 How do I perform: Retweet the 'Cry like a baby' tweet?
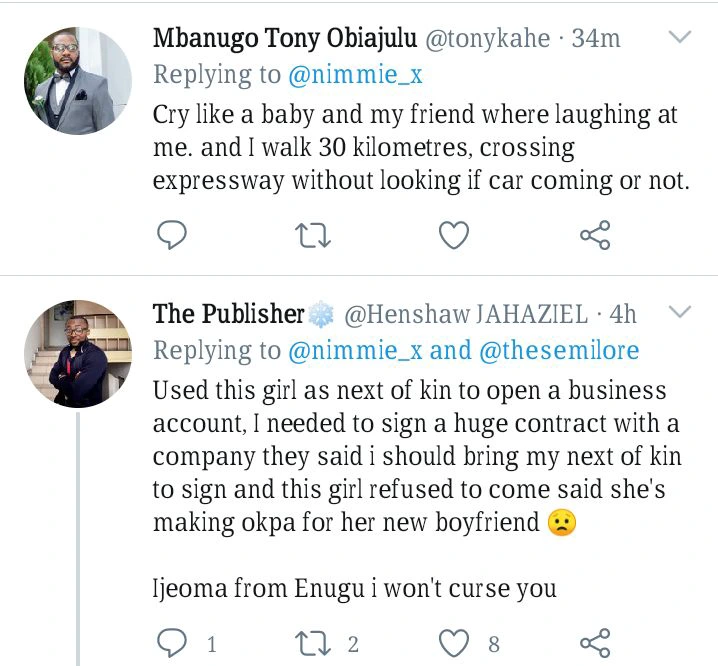(x=313, y=235)
